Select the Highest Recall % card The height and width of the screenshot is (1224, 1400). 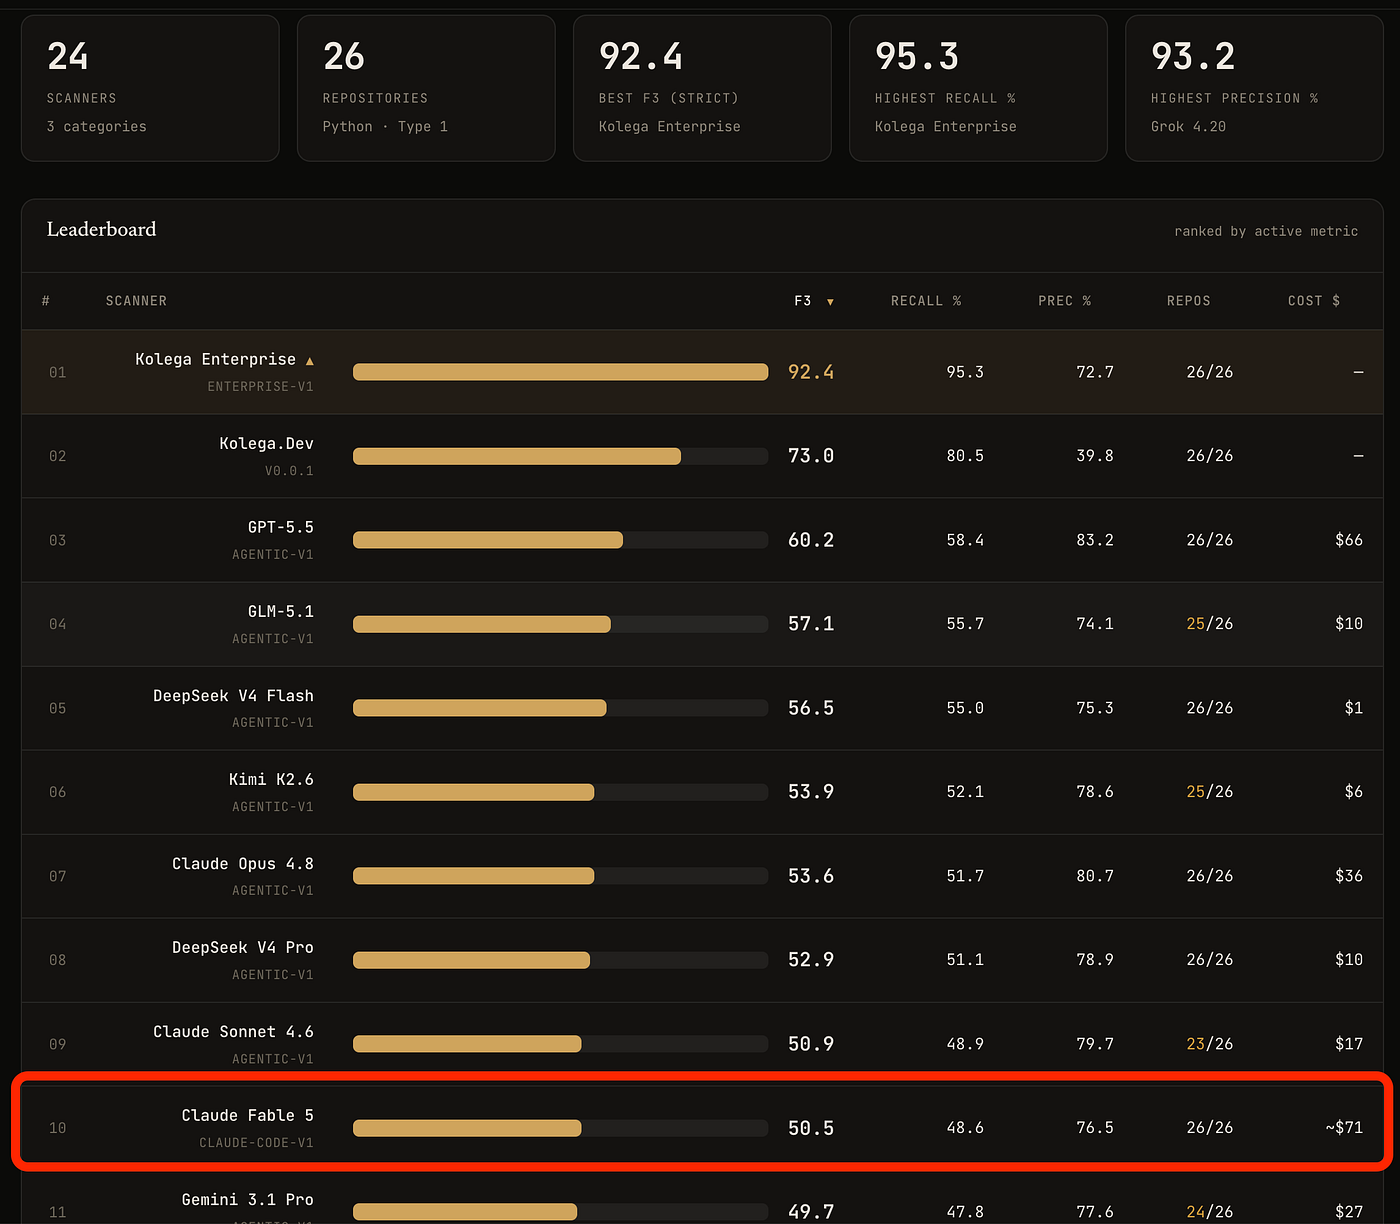point(978,88)
